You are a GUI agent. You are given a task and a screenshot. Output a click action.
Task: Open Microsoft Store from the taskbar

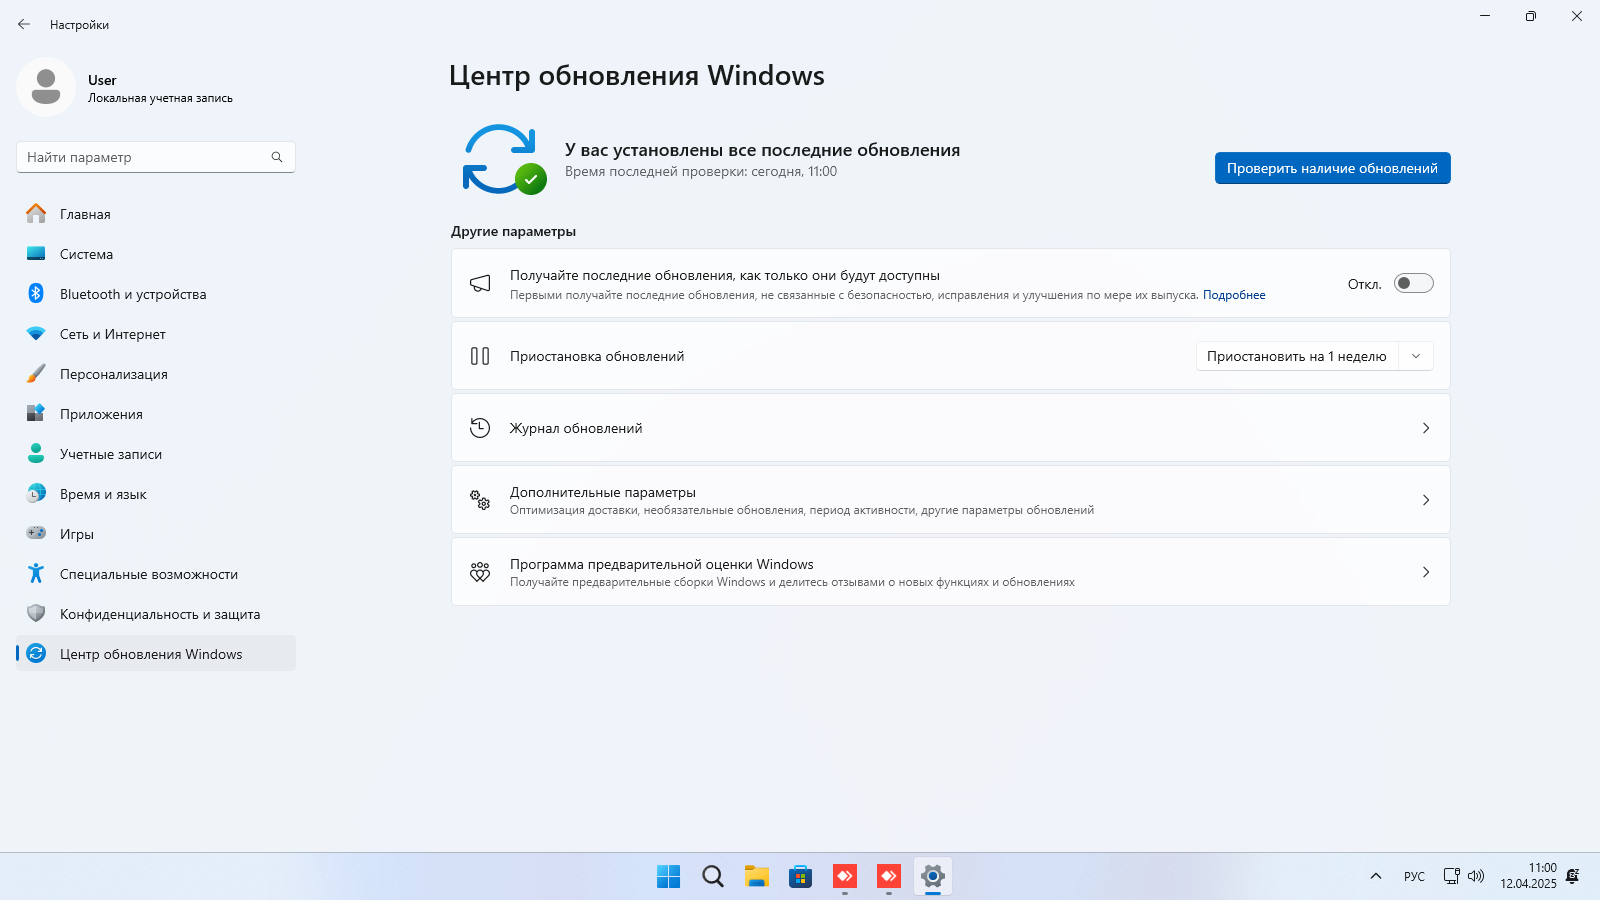pyautogui.click(x=800, y=877)
